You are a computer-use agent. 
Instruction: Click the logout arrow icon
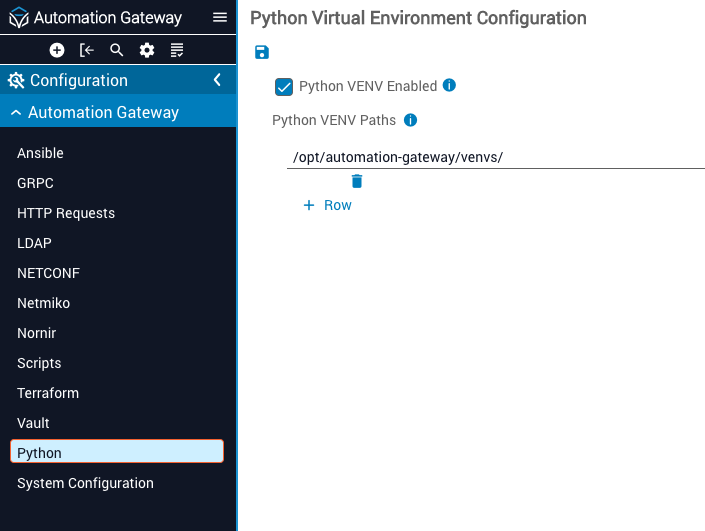point(87,50)
